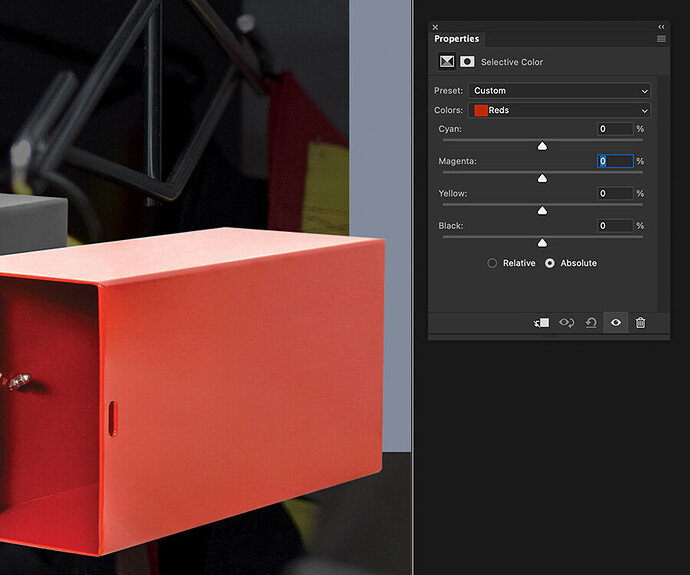Open the Properties panel menu
This screenshot has height=575, width=690.
661,38
